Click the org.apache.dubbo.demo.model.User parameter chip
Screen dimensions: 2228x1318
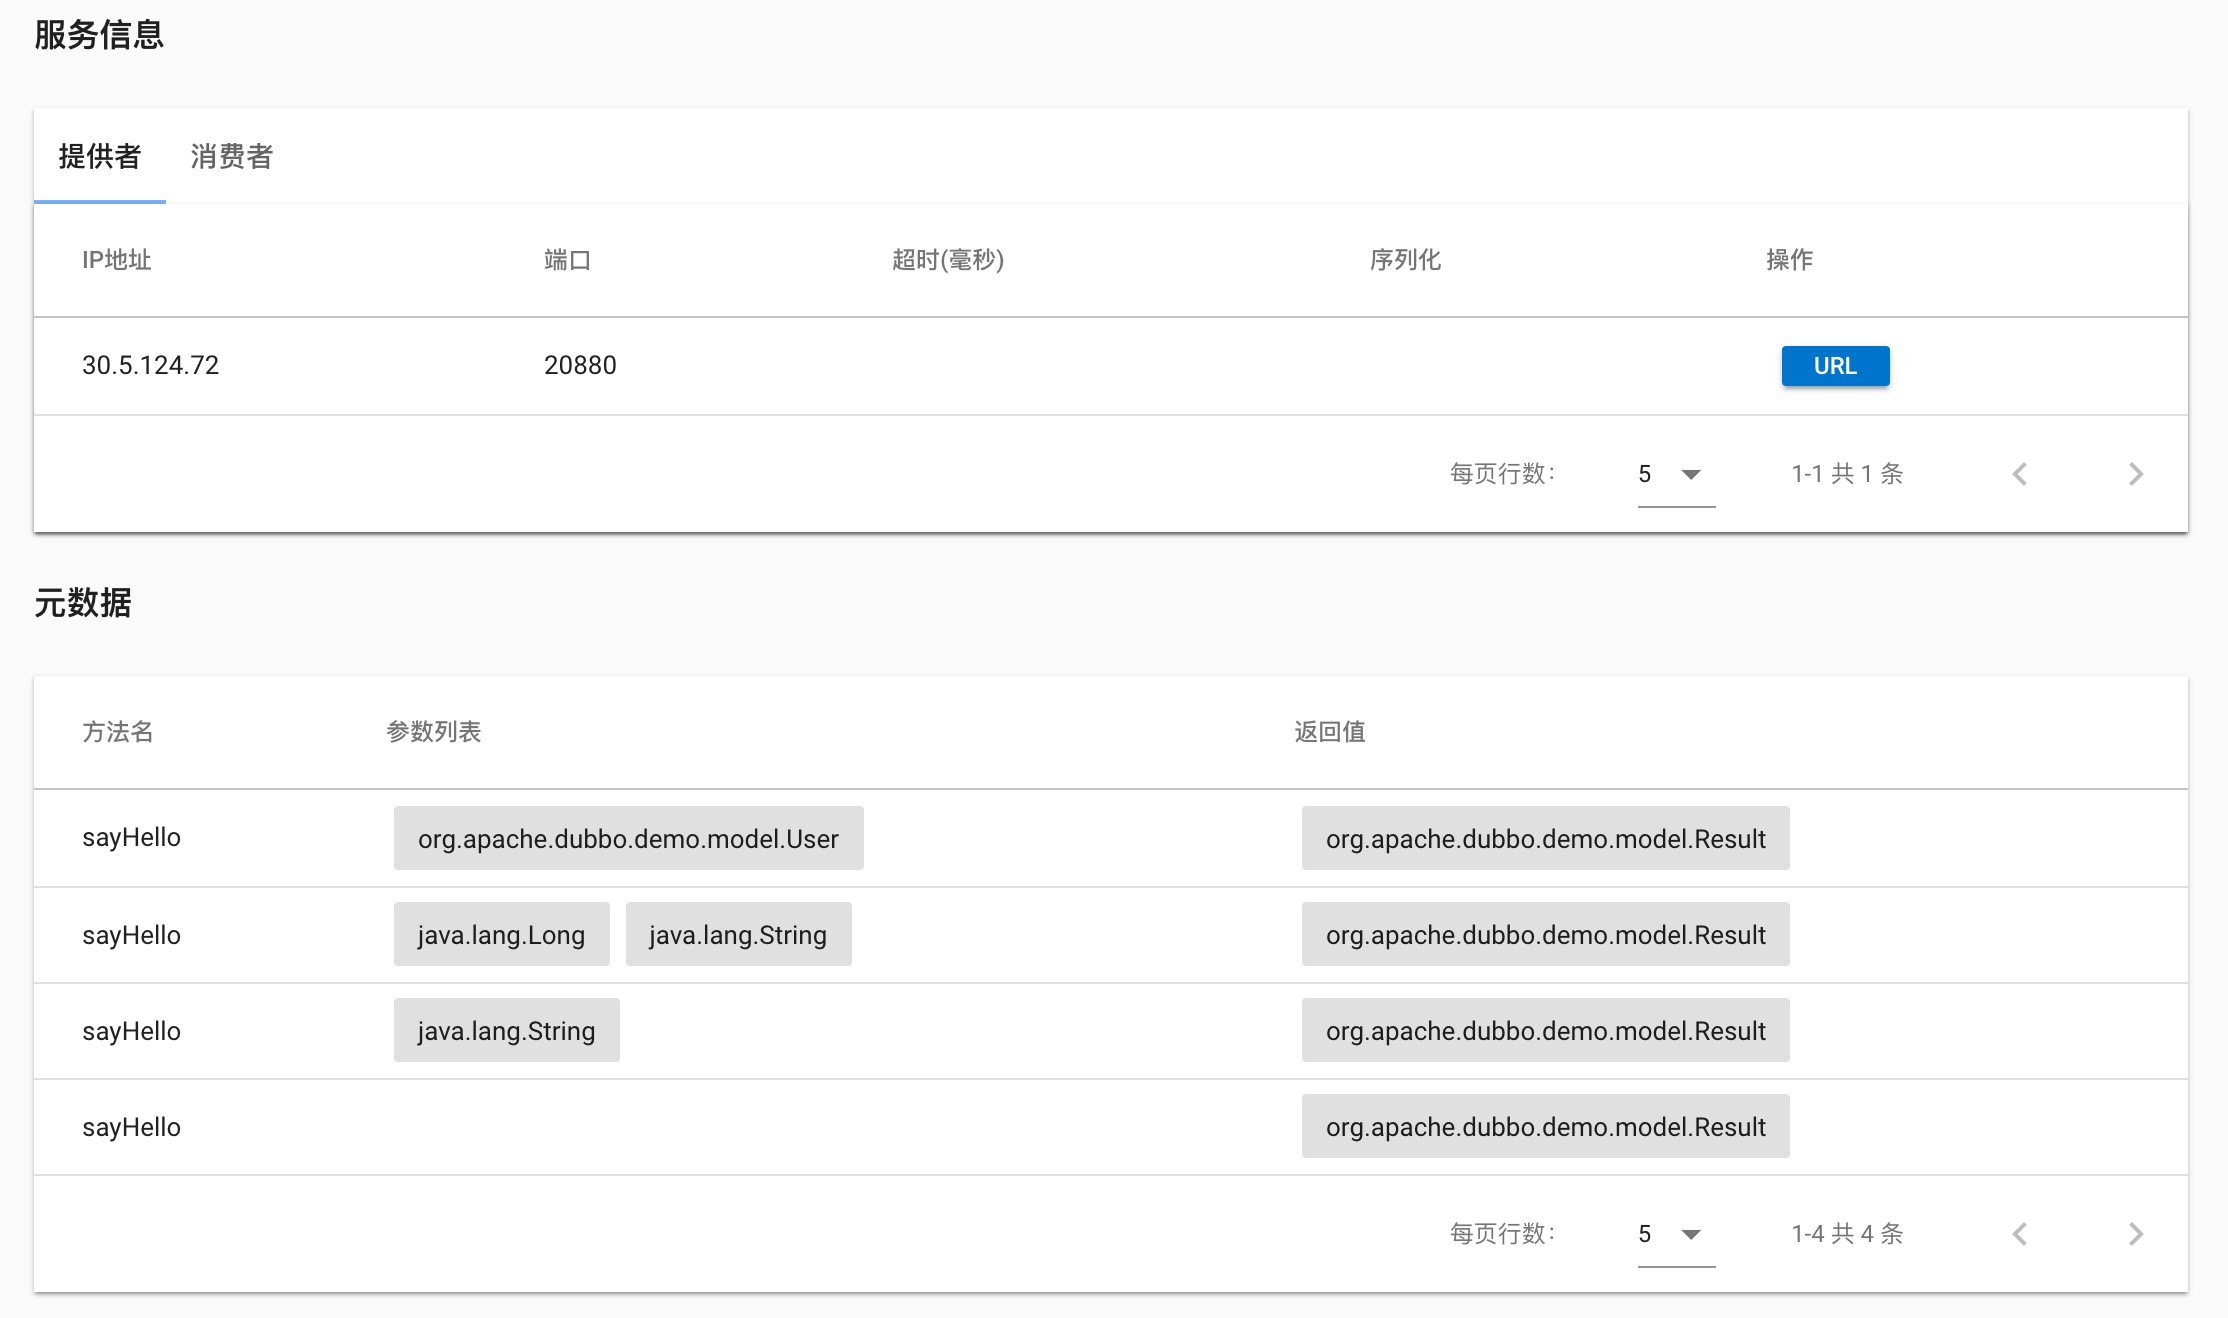(x=628, y=838)
